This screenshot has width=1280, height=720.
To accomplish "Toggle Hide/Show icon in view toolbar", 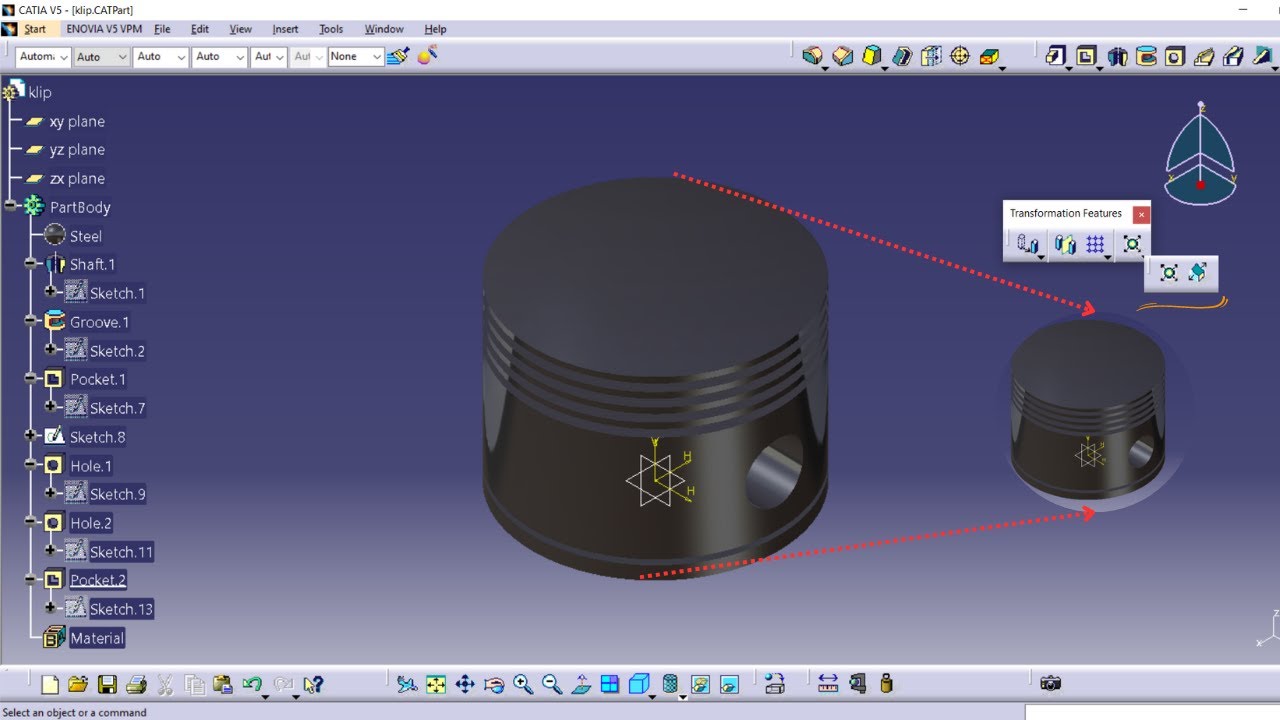I will (700, 684).
